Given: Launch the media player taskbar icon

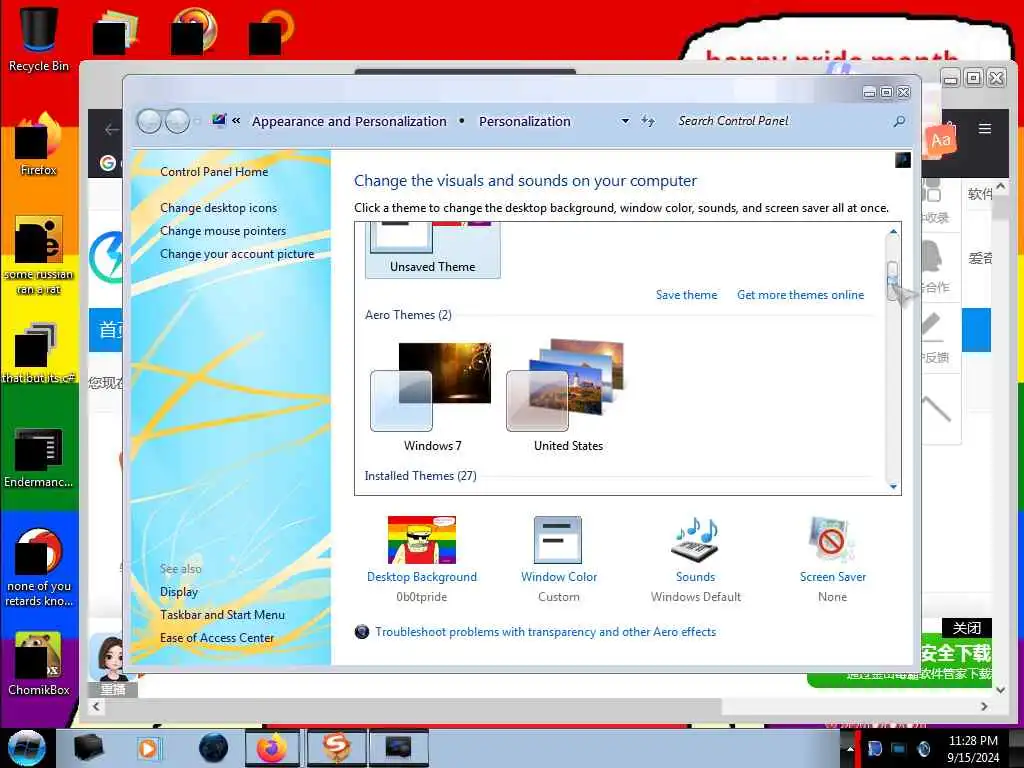Looking at the screenshot, I should tap(148, 748).
